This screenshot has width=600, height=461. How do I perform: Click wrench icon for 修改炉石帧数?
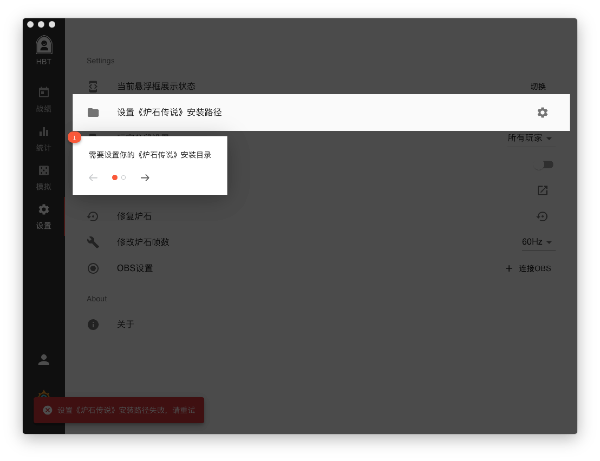(93, 242)
